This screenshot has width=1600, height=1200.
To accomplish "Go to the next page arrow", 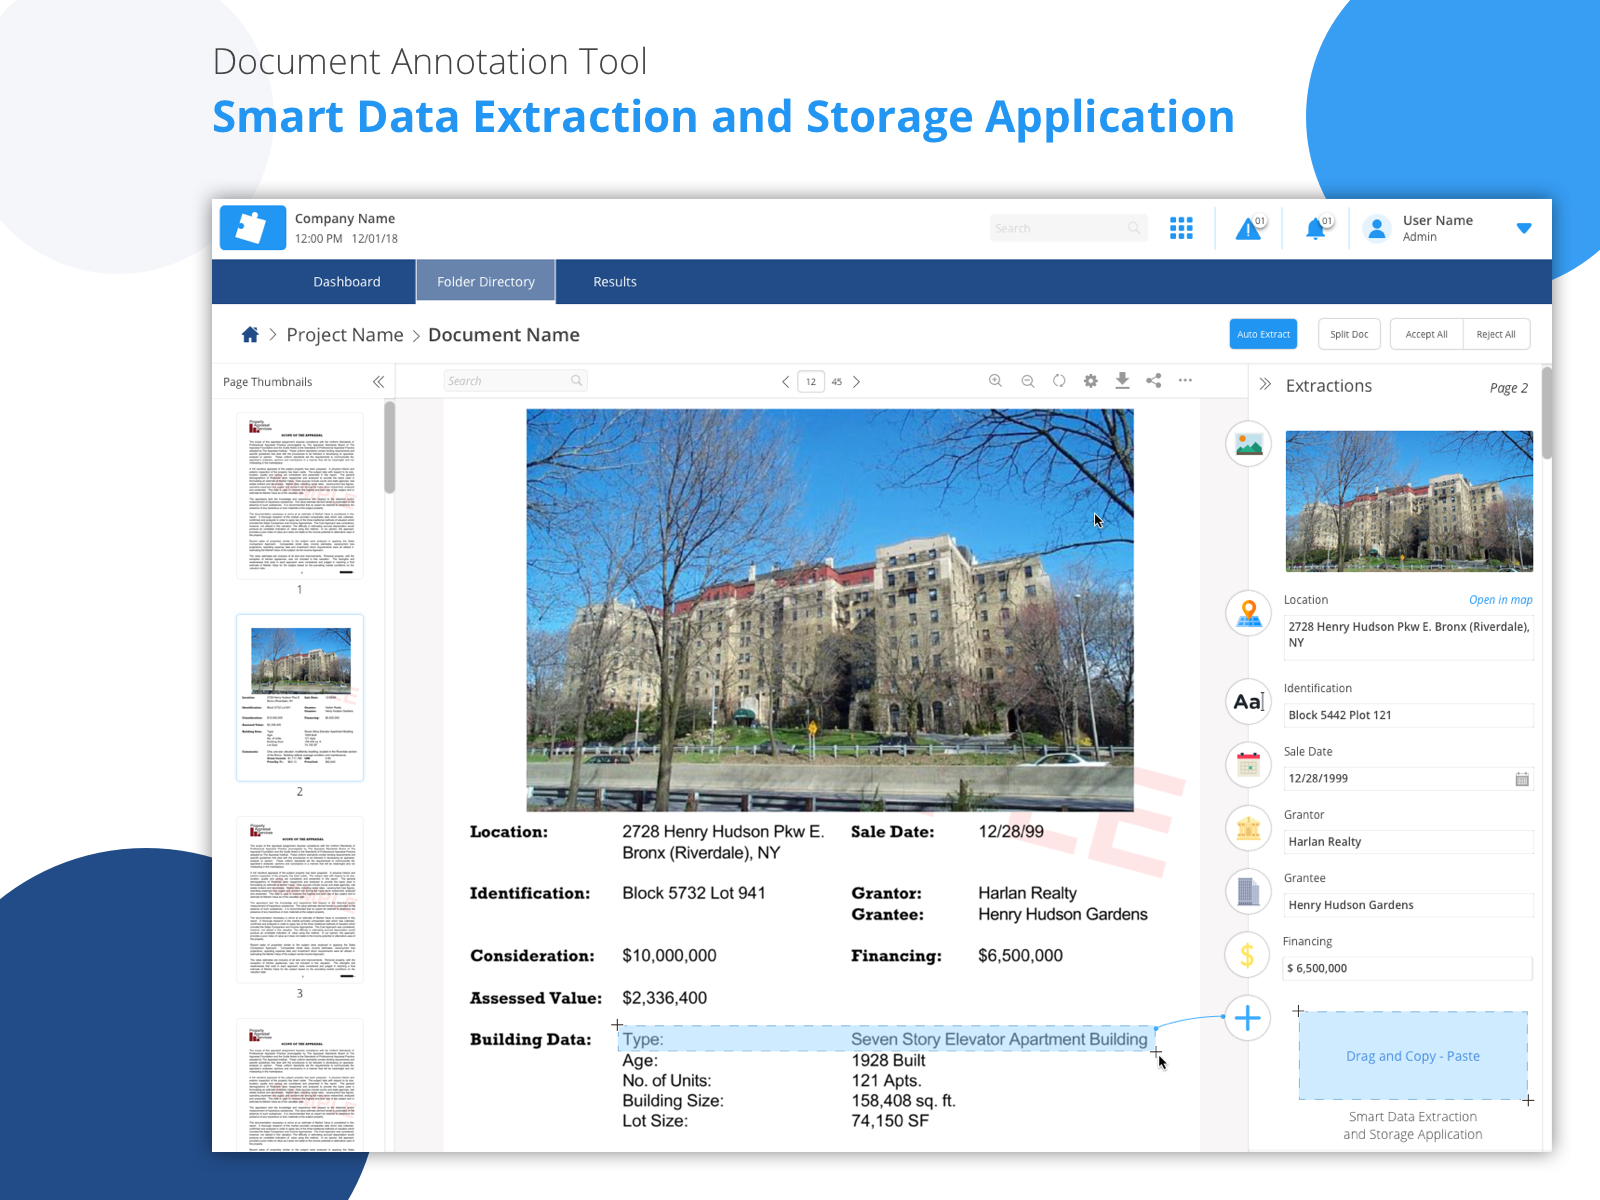I will pyautogui.click(x=856, y=381).
